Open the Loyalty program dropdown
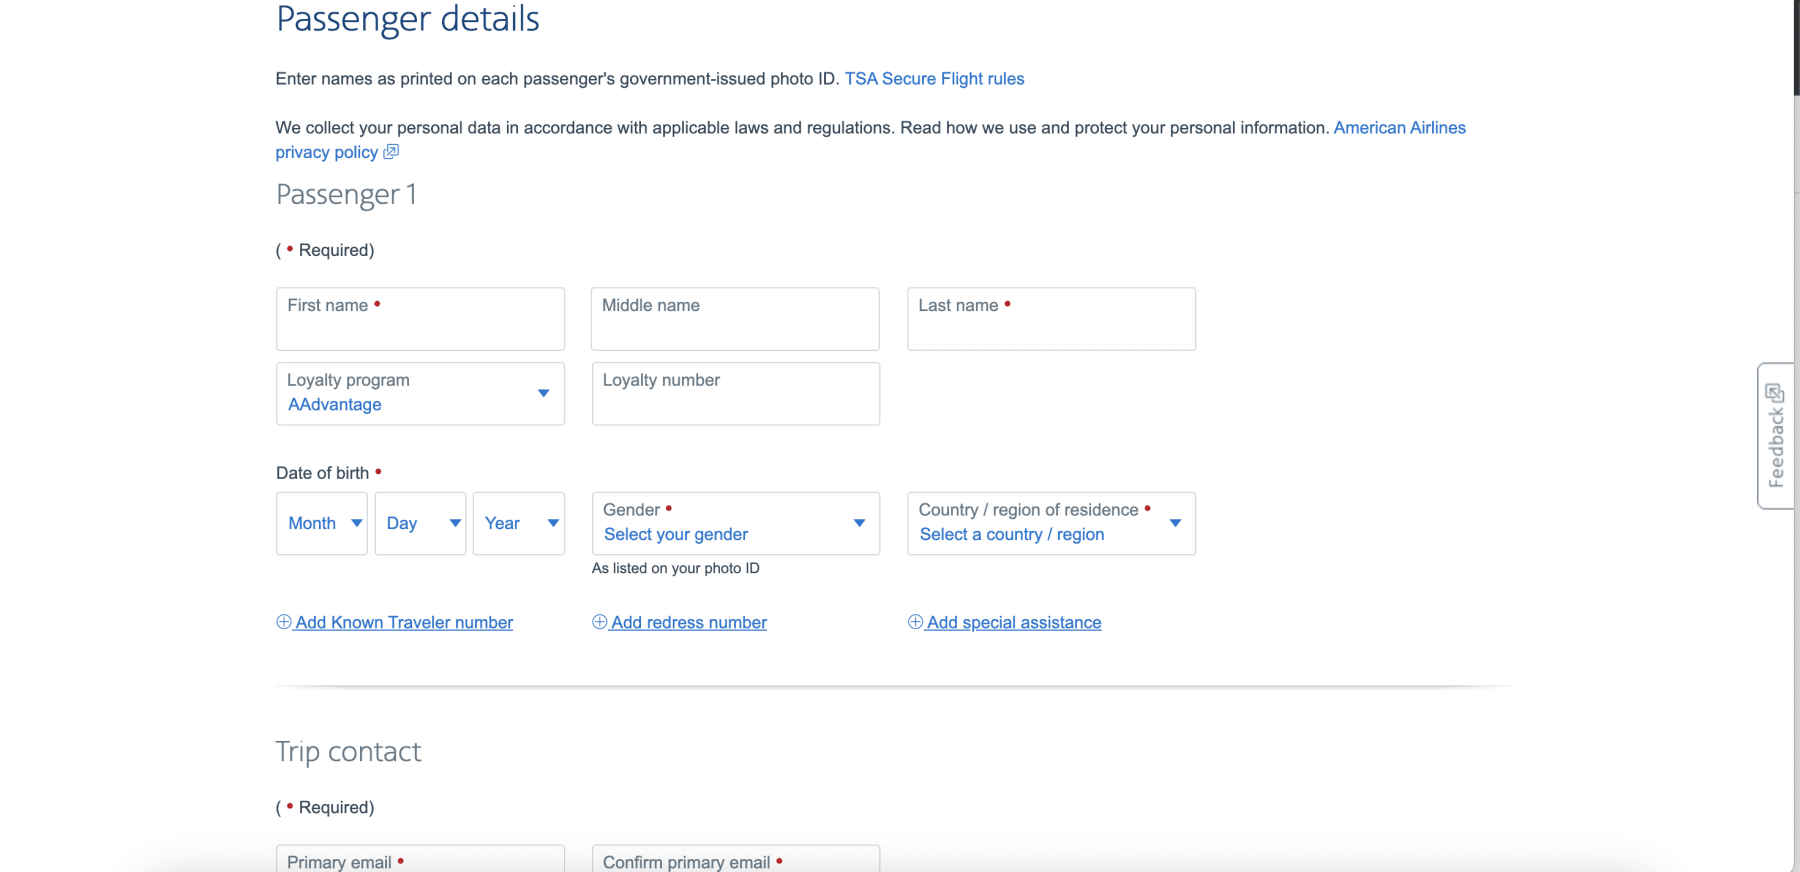The width and height of the screenshot is (1800, 872). tap(420, 394)
